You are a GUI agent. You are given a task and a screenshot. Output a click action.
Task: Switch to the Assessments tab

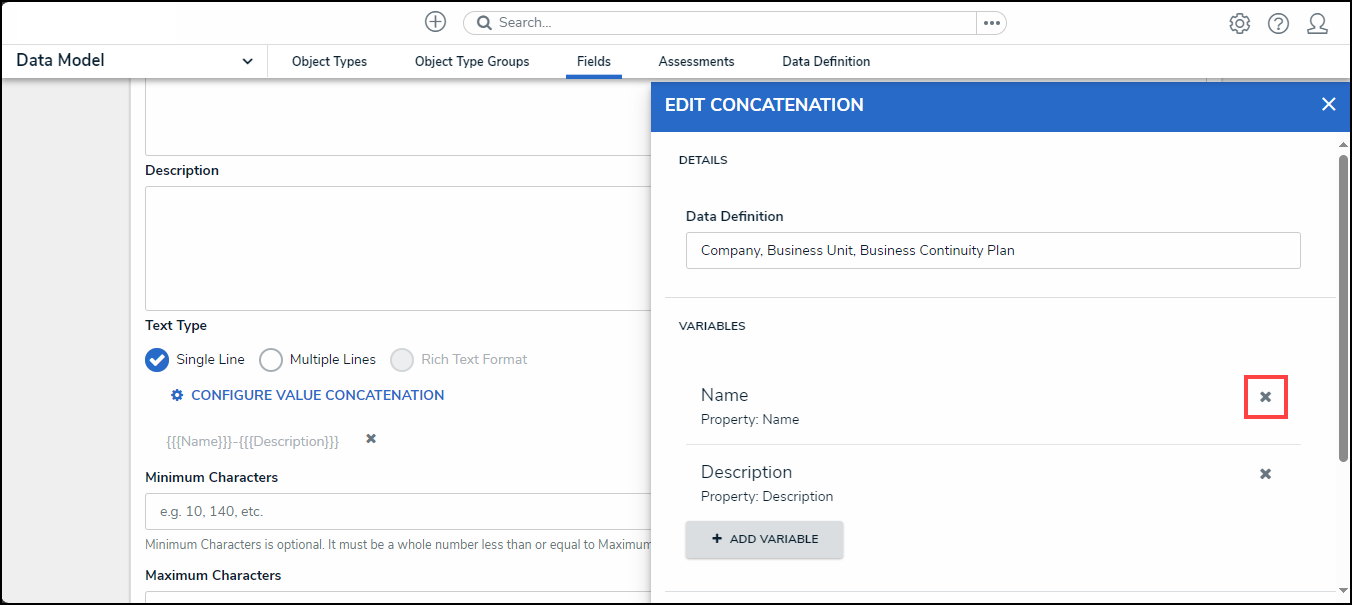(x=696, y=61)
